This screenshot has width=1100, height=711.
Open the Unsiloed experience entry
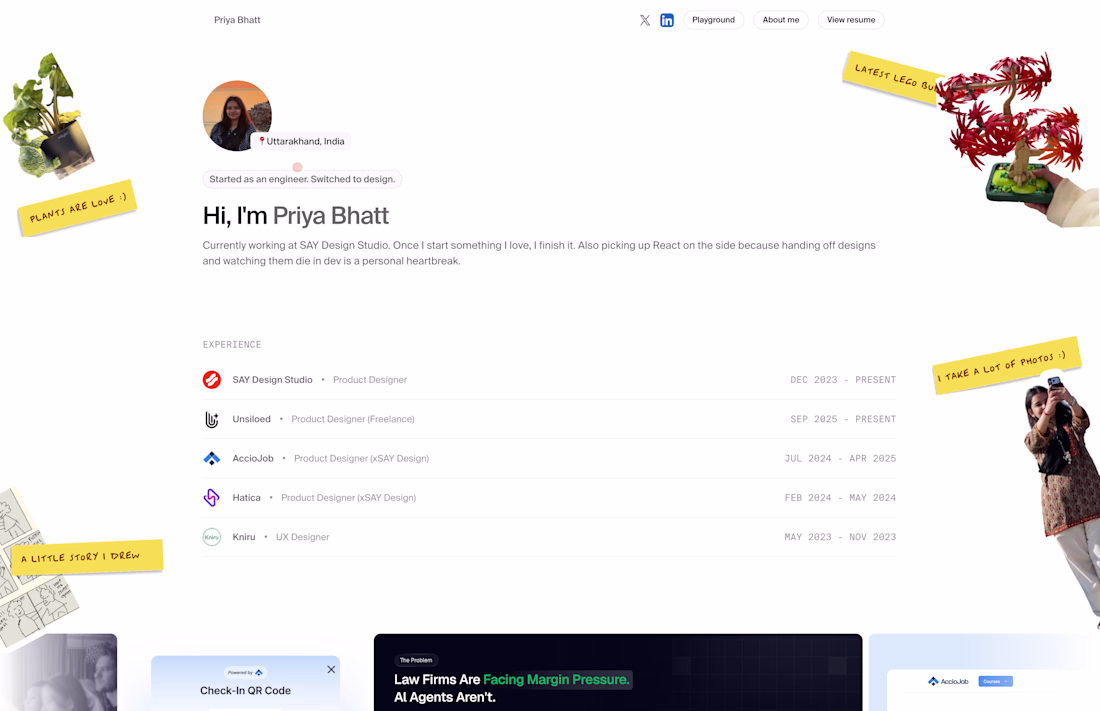click(x=549, y=419)
